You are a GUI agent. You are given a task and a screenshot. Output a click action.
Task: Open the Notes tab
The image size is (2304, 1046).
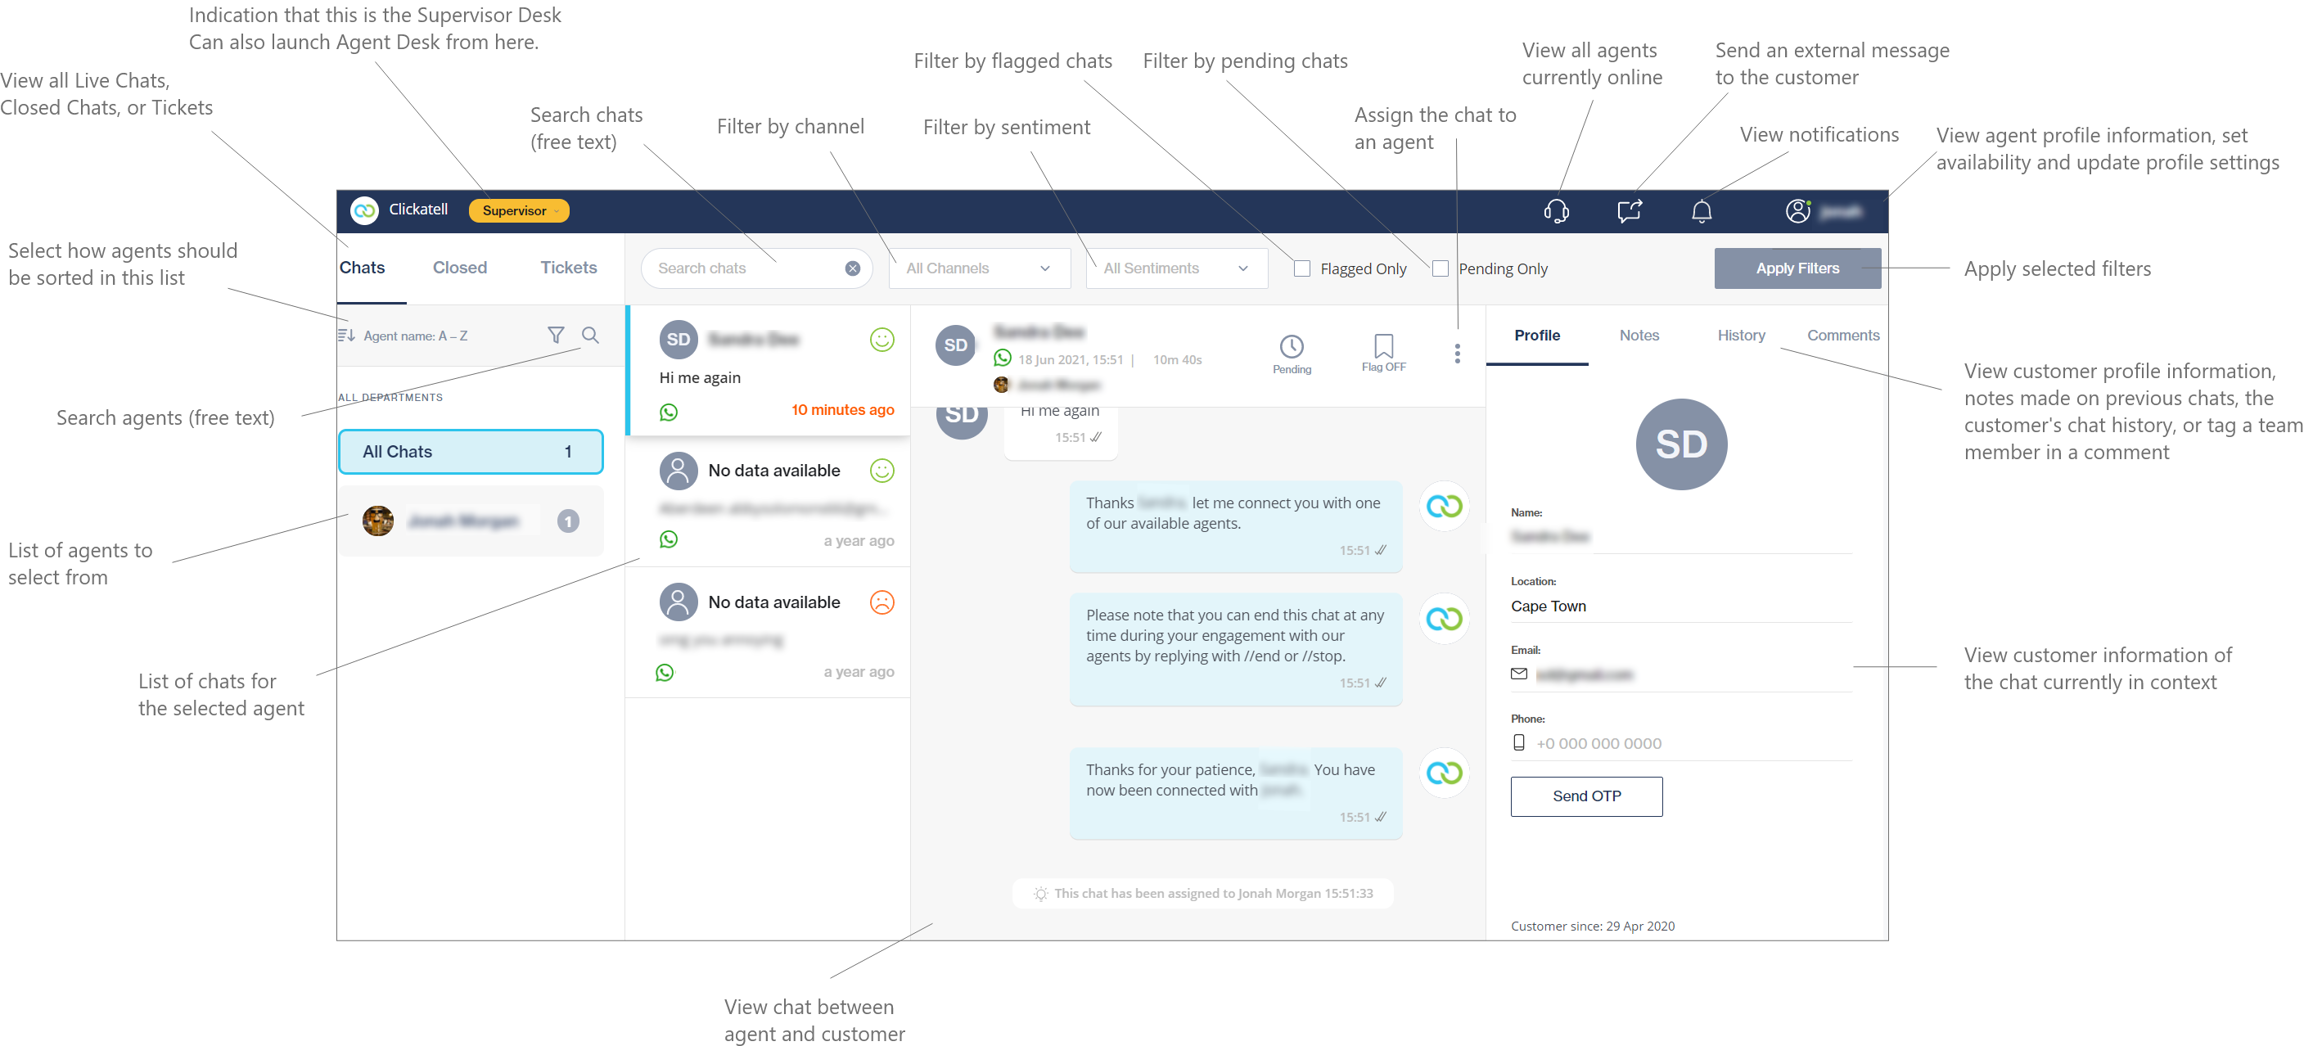[x=1639, y=336]
